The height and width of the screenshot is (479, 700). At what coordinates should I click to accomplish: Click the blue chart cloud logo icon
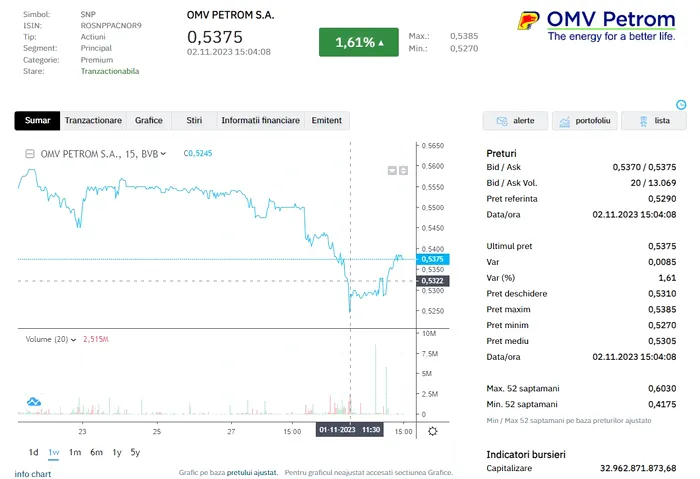[34, 402]
